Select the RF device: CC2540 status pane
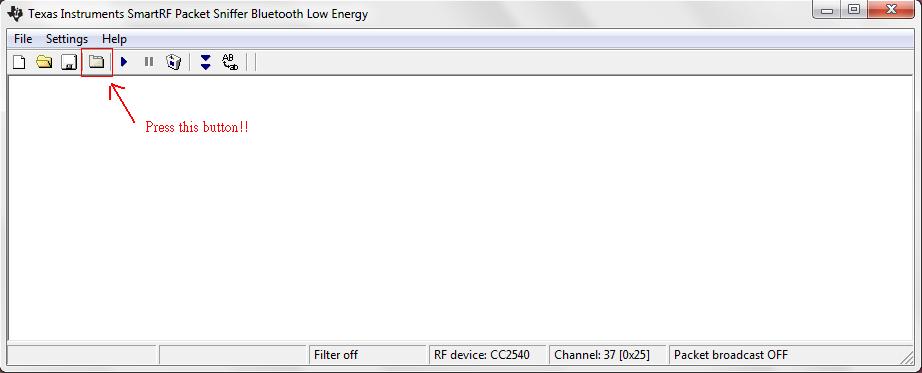 point(488,355)
